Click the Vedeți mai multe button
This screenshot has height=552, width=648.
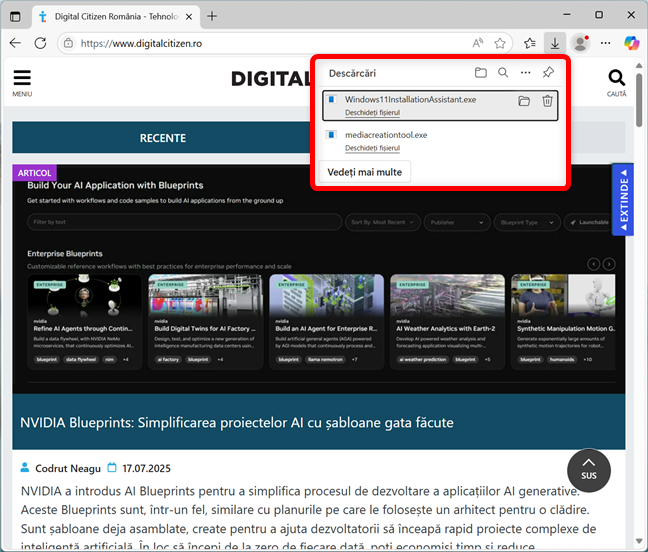click(x=364, y=172)
